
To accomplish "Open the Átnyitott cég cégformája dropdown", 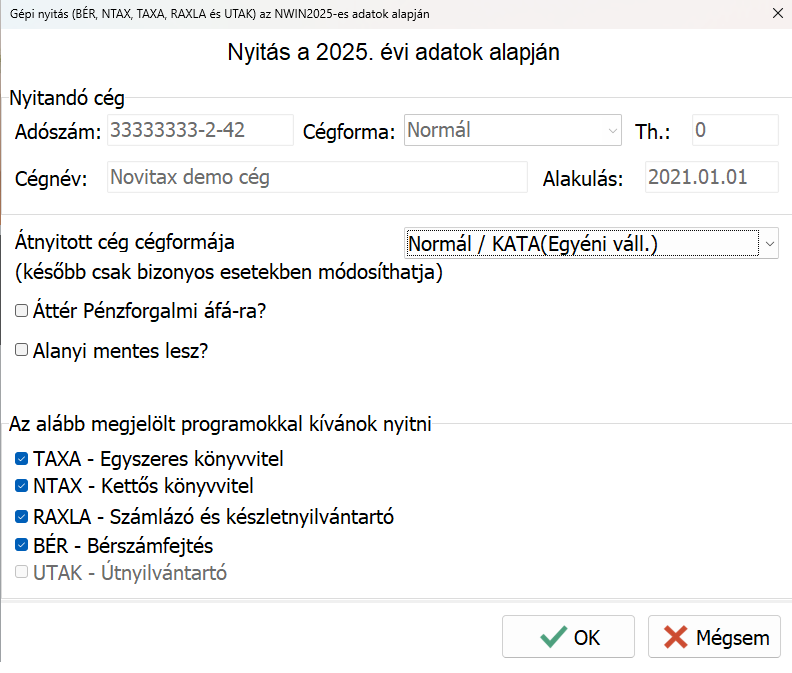I will (590, 243).
